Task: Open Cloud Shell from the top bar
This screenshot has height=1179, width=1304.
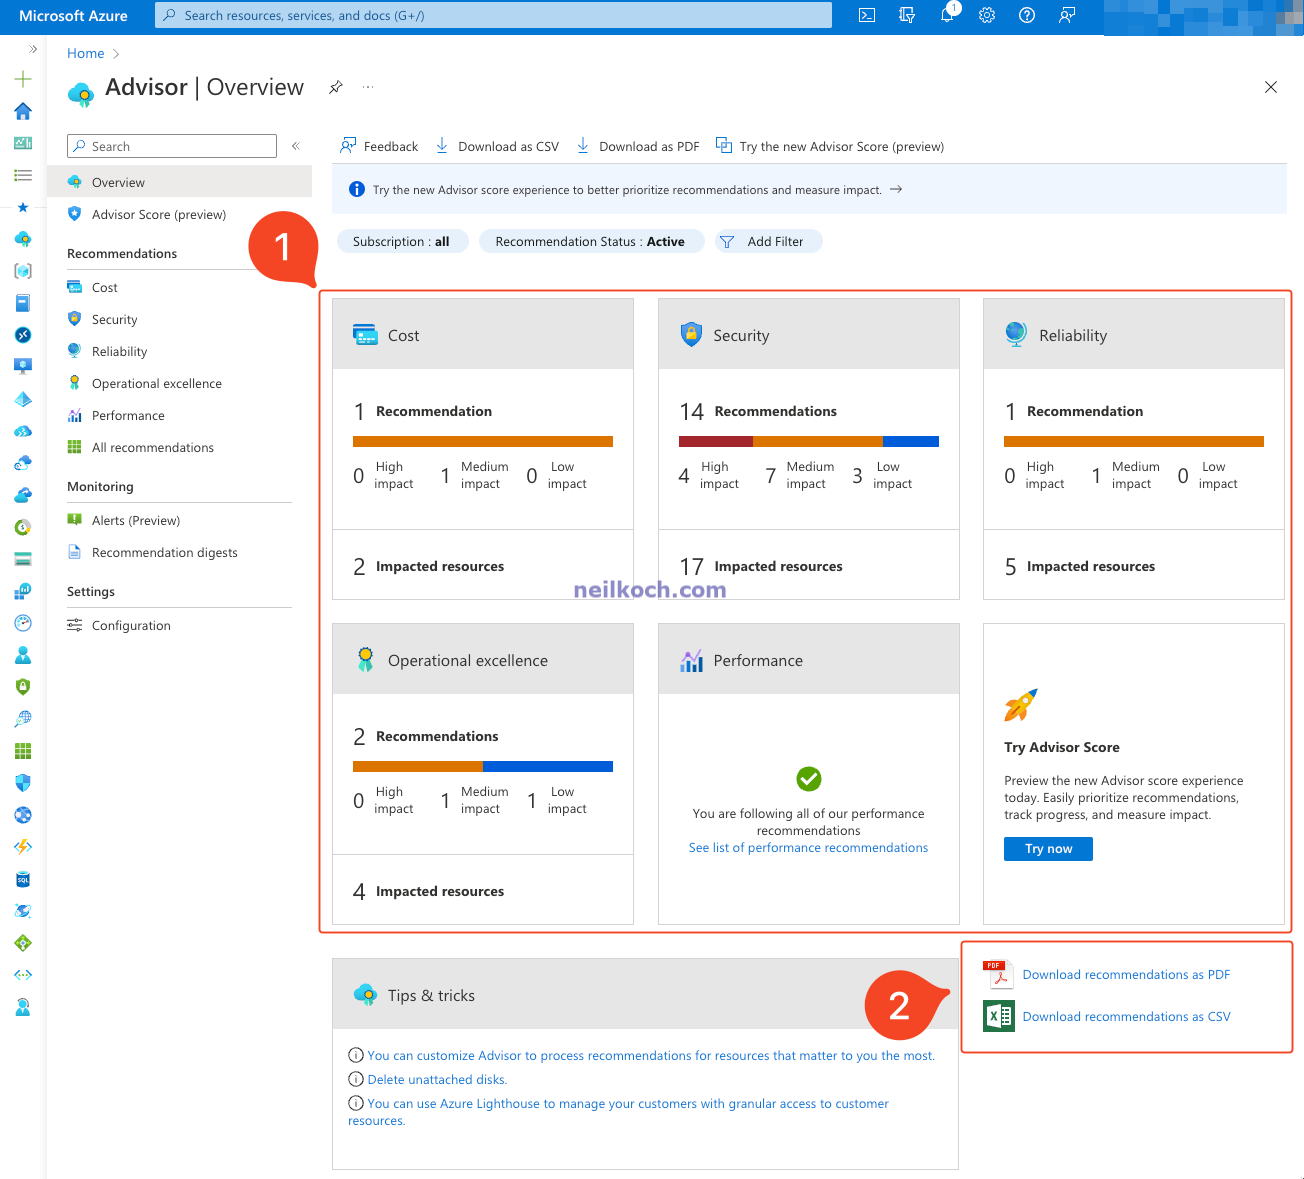Action: (x=867, y=15)
